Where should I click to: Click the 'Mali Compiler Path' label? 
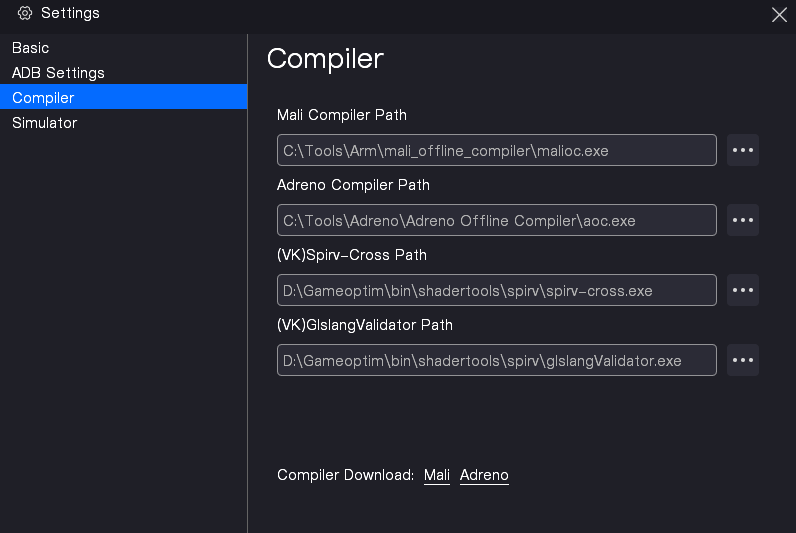pyautogui.click(x=342, y=115)
